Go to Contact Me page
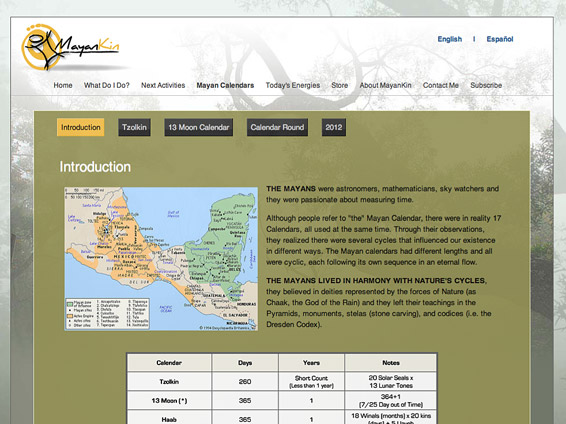Screen dimensions: 566x424 point(441,85)
